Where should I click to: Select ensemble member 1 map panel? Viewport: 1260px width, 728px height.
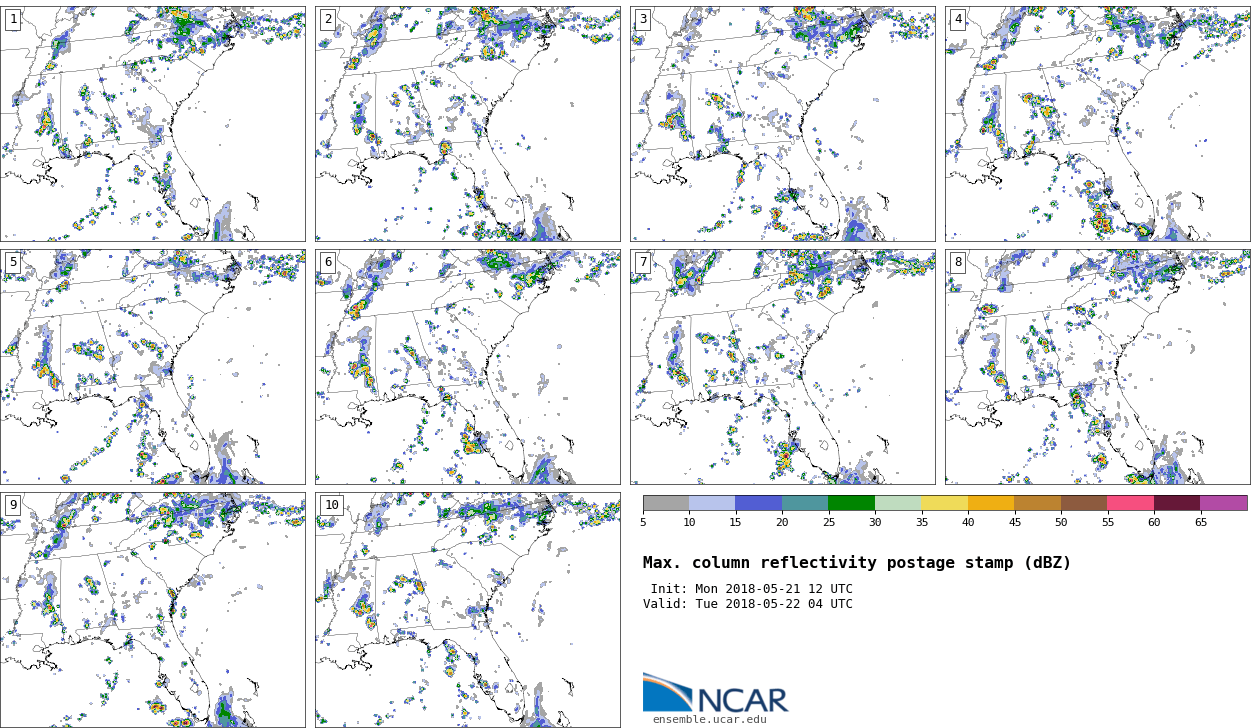tap(153, 124)
